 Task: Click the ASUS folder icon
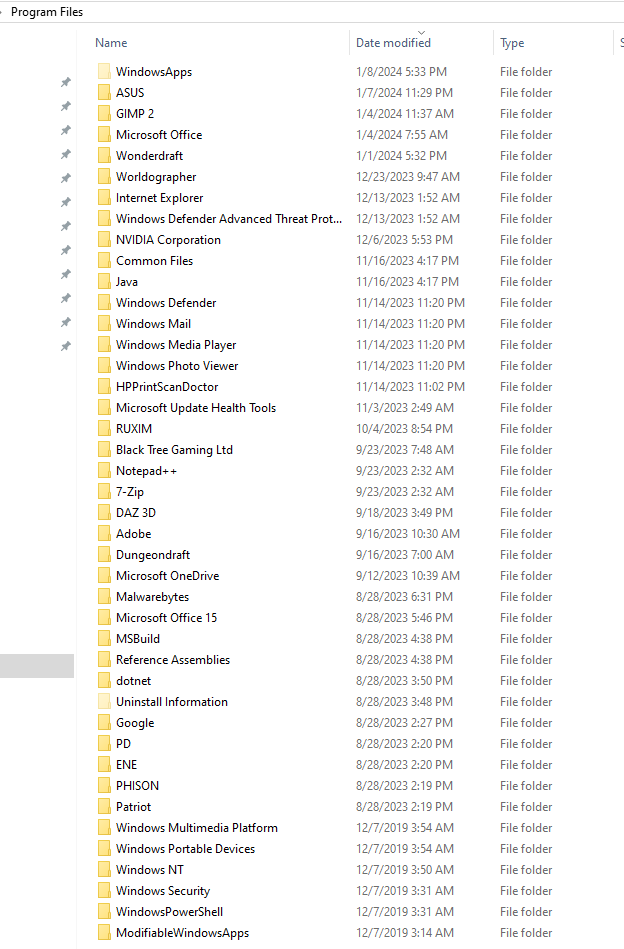[x=104, y=93]
